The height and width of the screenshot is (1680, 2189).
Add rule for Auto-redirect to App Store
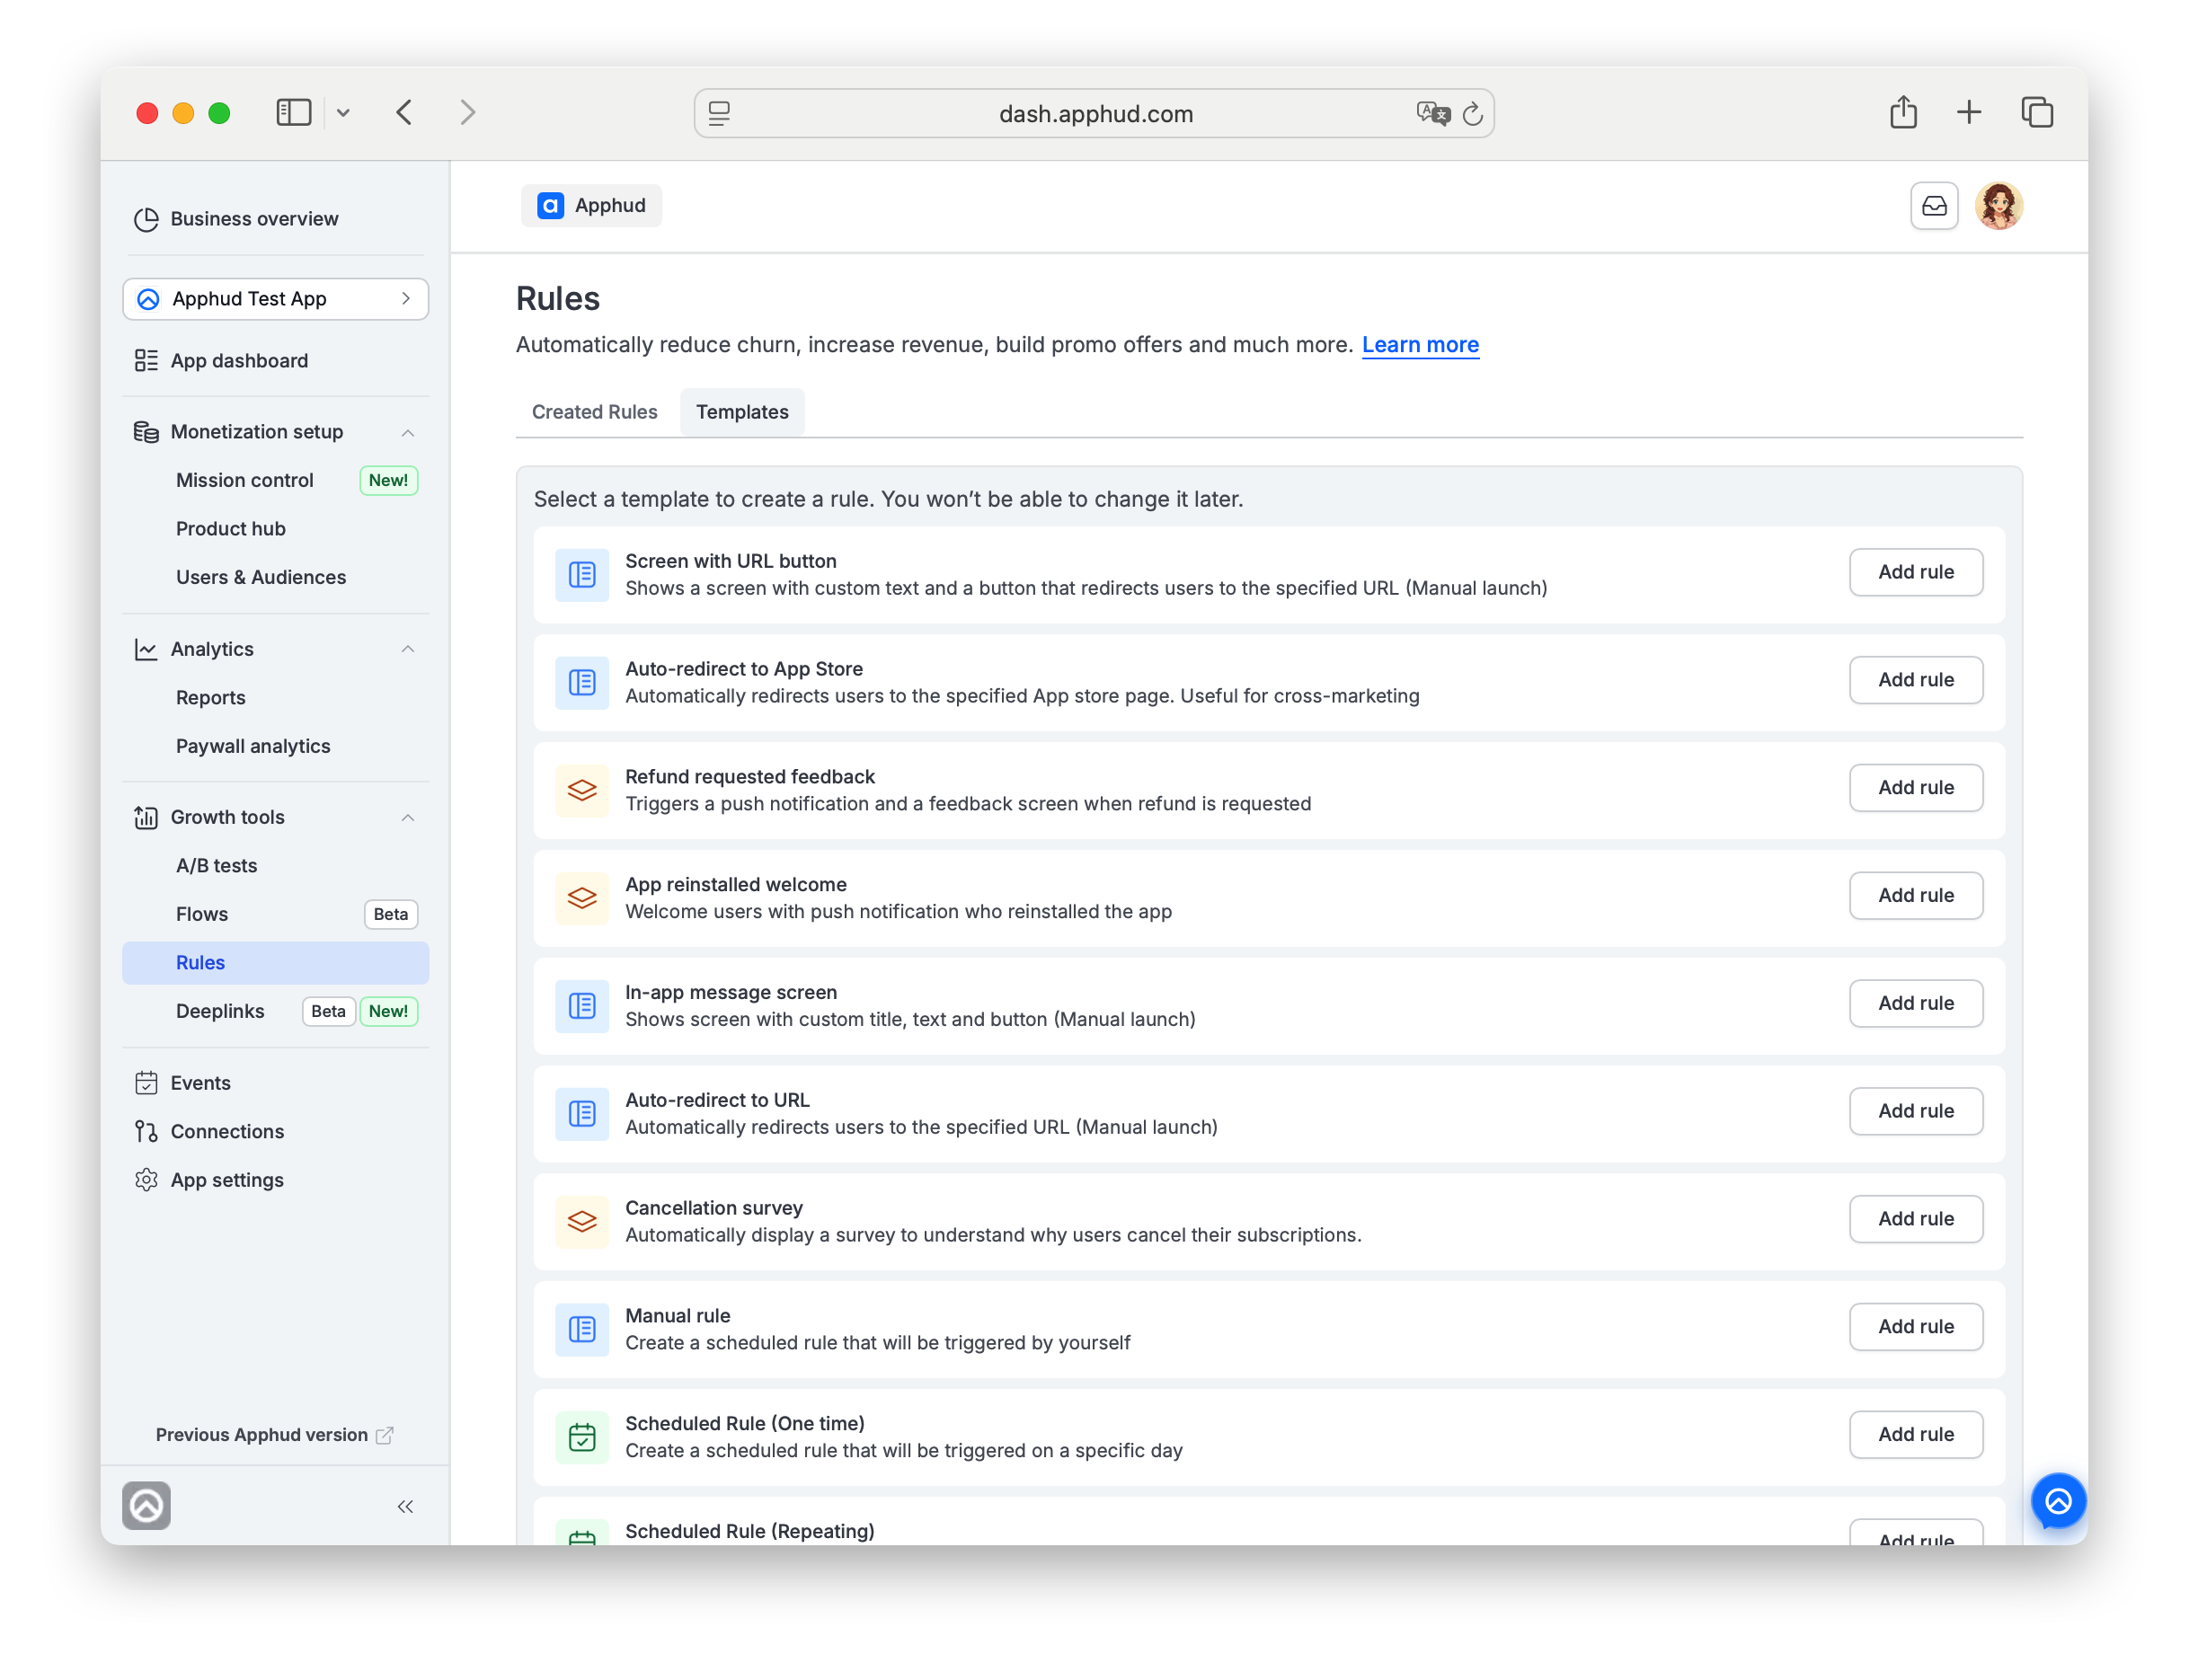[1915, 680]
